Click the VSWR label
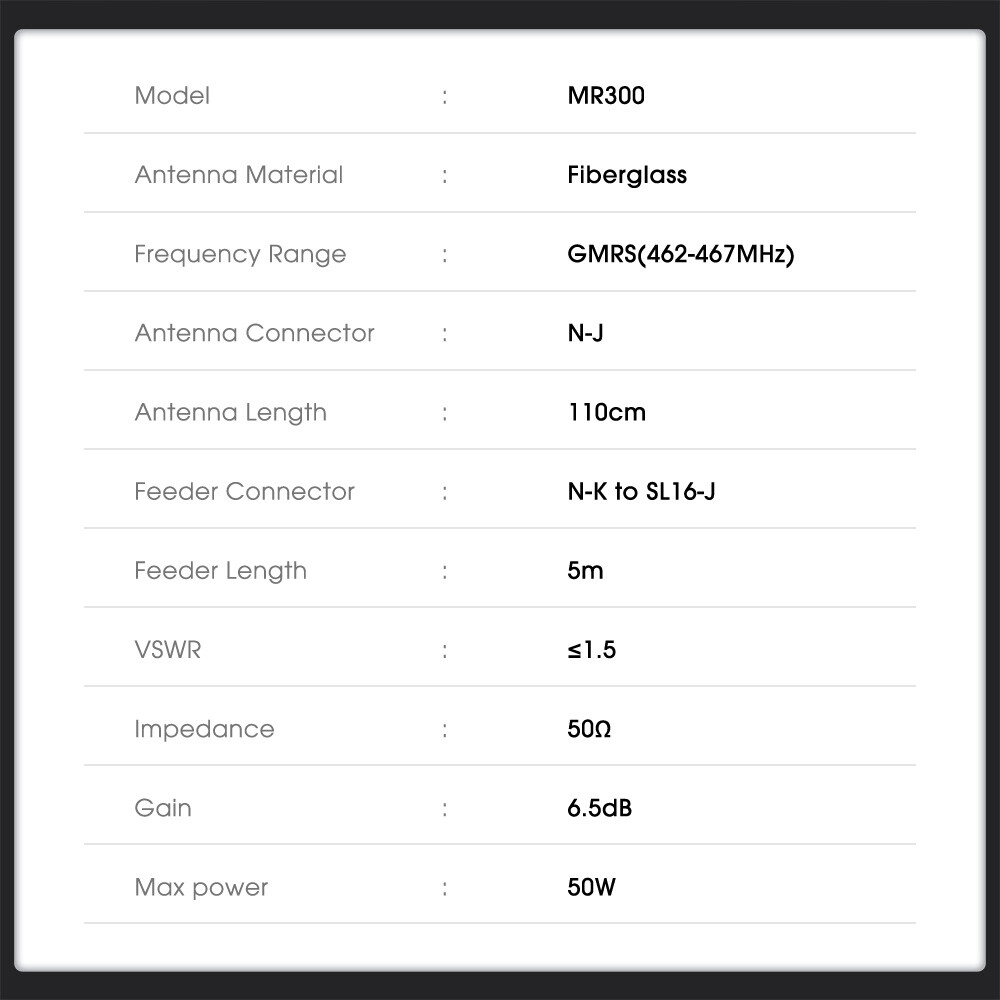Image resolution: width=1000 pixels, height=1000 pixels. pyautogui.click(x=167, y=649)
